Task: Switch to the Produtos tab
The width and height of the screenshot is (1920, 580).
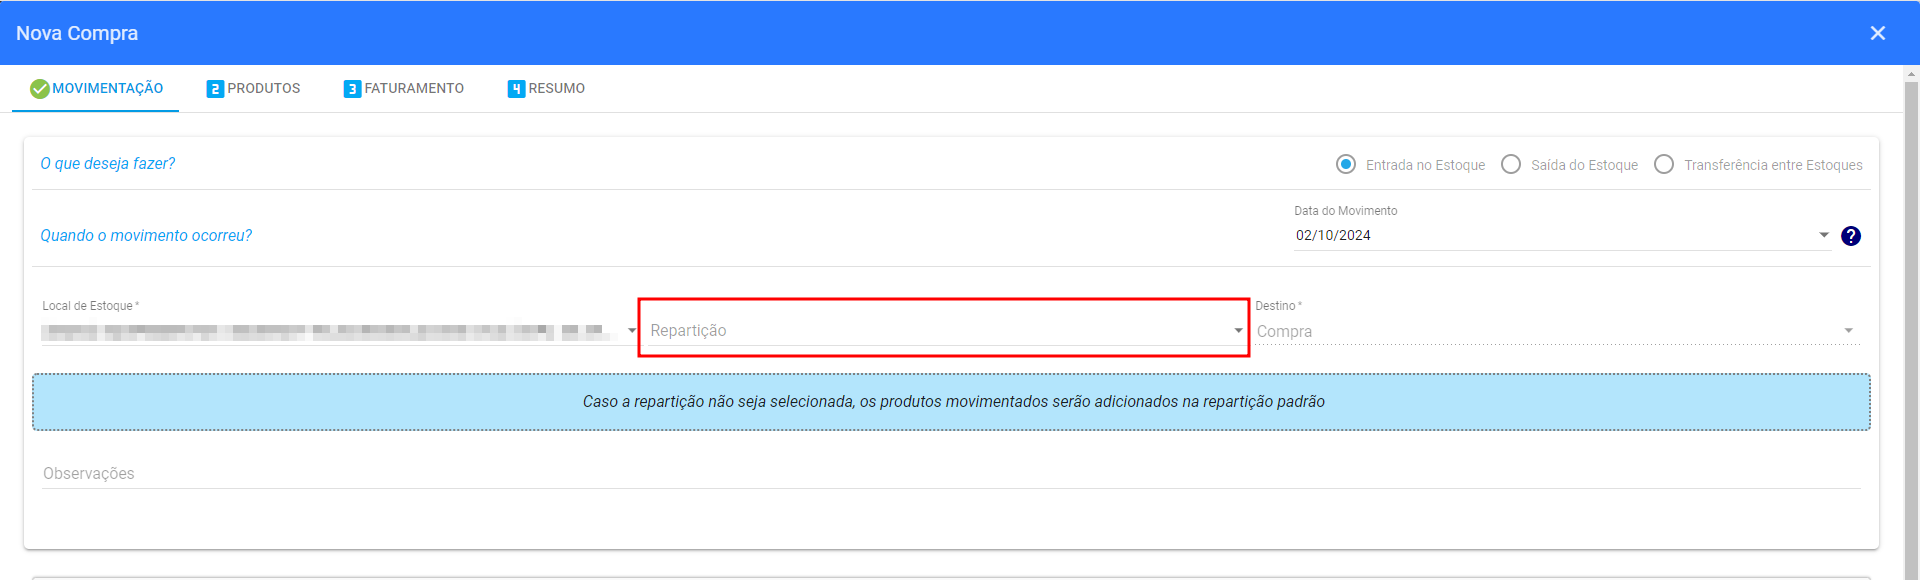Action: (253, 89)
